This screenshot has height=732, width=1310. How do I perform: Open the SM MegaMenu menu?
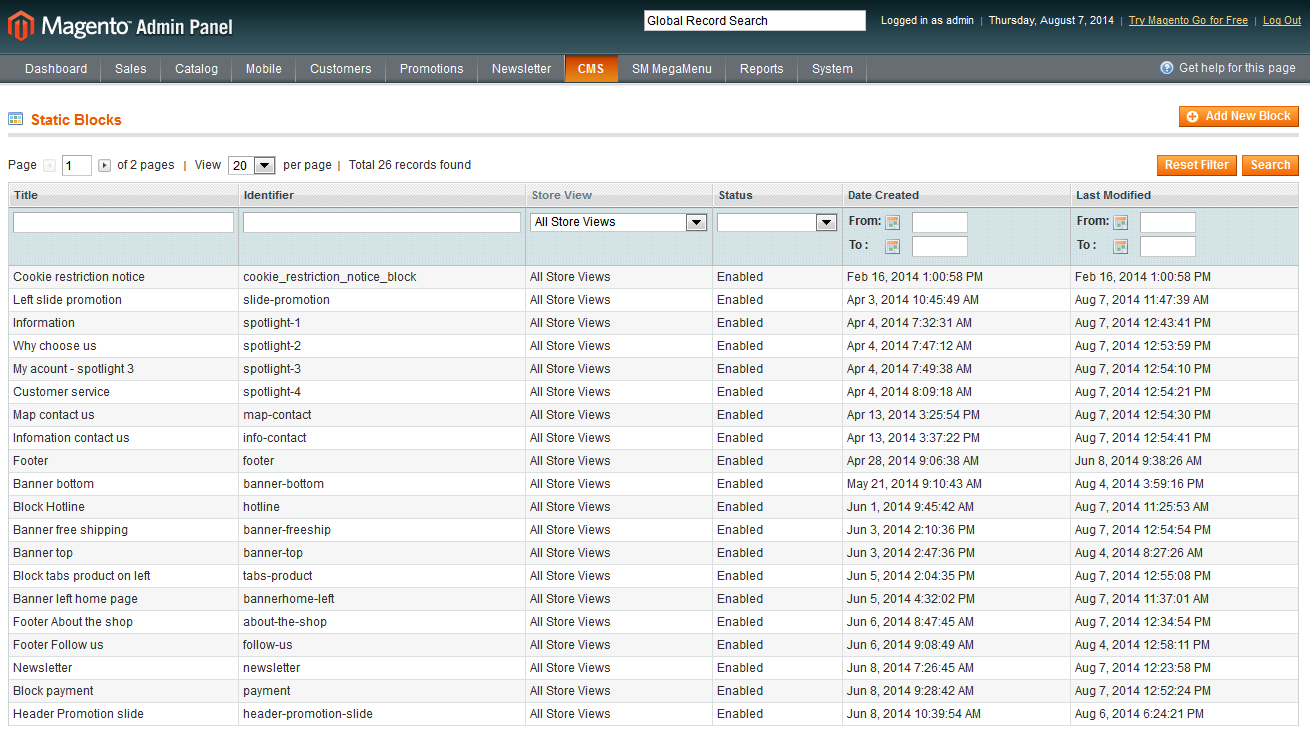(x=672, y=69)
